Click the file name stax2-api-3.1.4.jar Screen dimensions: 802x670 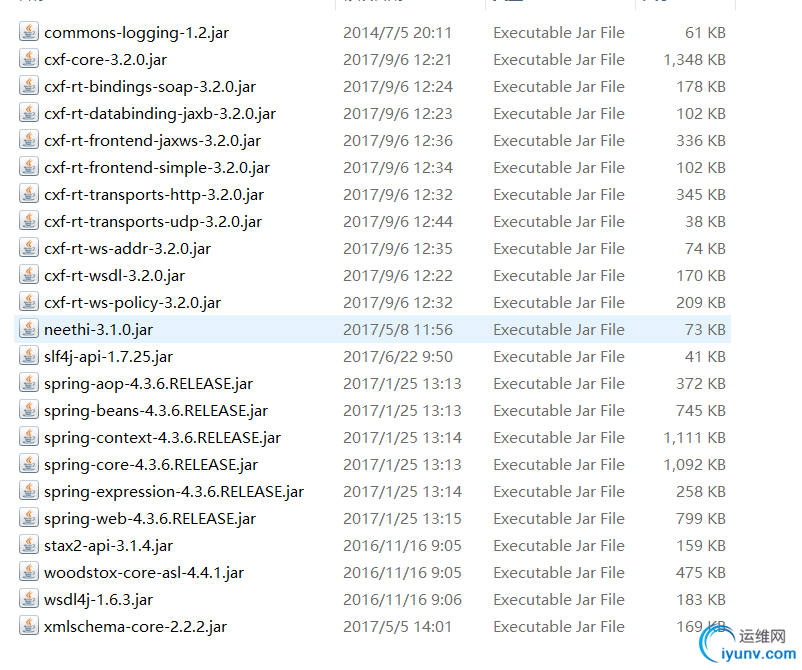[108, 547]
